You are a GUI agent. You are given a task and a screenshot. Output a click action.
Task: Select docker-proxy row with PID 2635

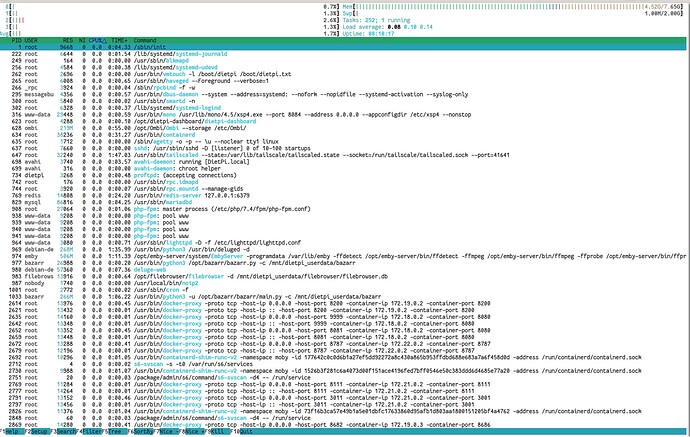(345, 317)
